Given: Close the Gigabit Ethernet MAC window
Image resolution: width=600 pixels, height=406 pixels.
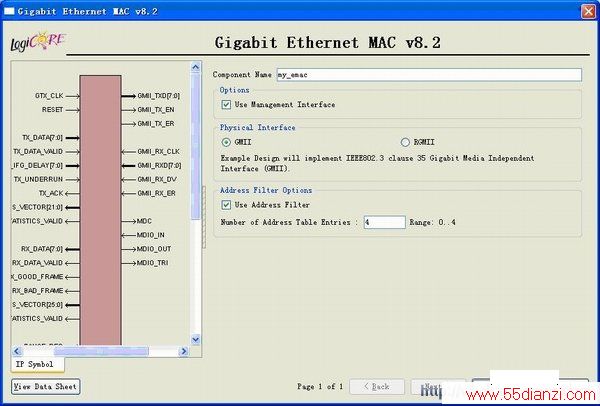Looking at the screenshot, I should click(588, 11).
